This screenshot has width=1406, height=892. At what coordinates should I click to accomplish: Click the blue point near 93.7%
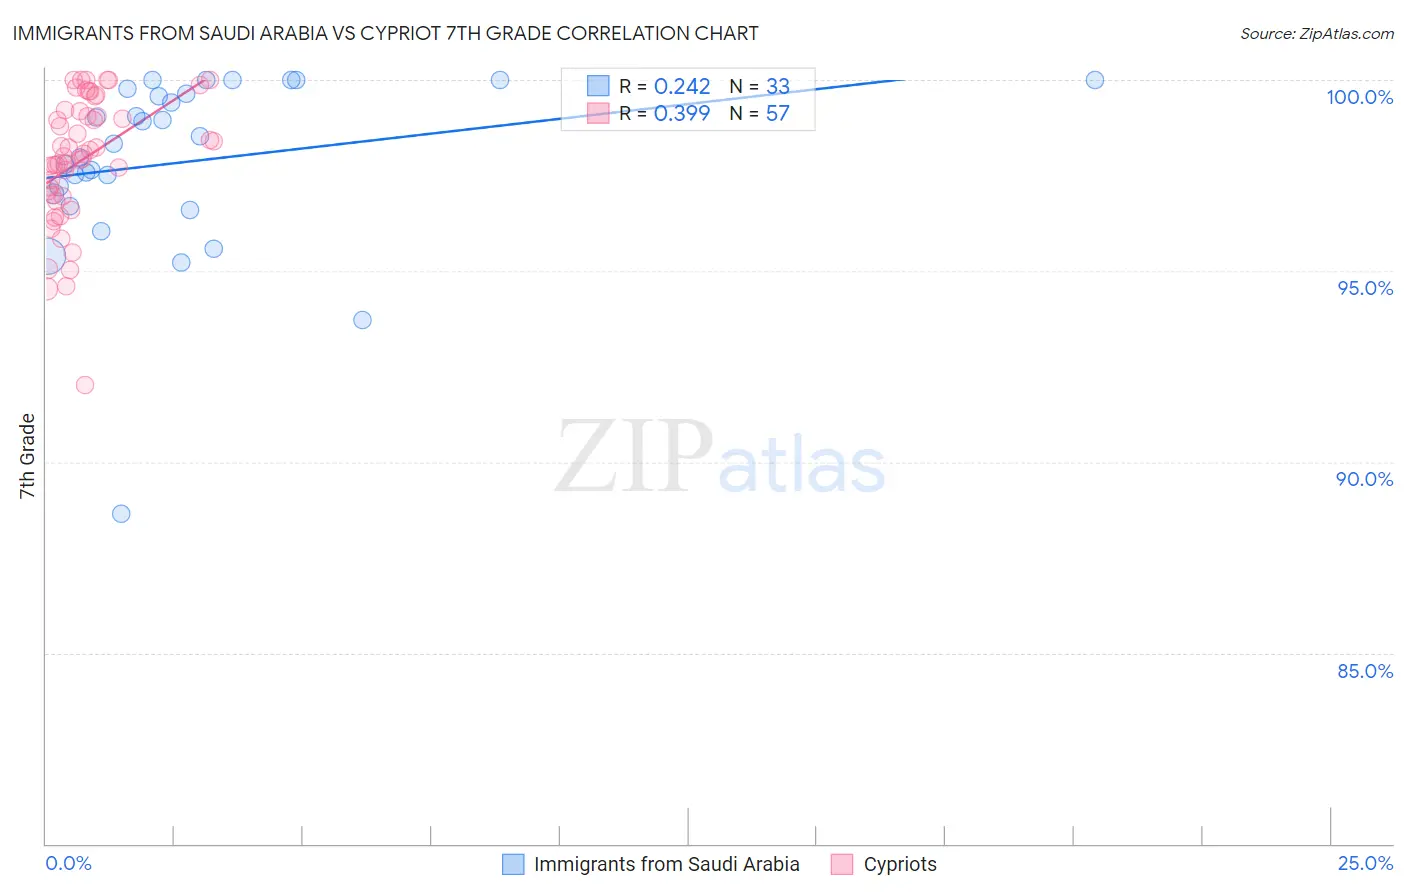click(x=363, y=320)
